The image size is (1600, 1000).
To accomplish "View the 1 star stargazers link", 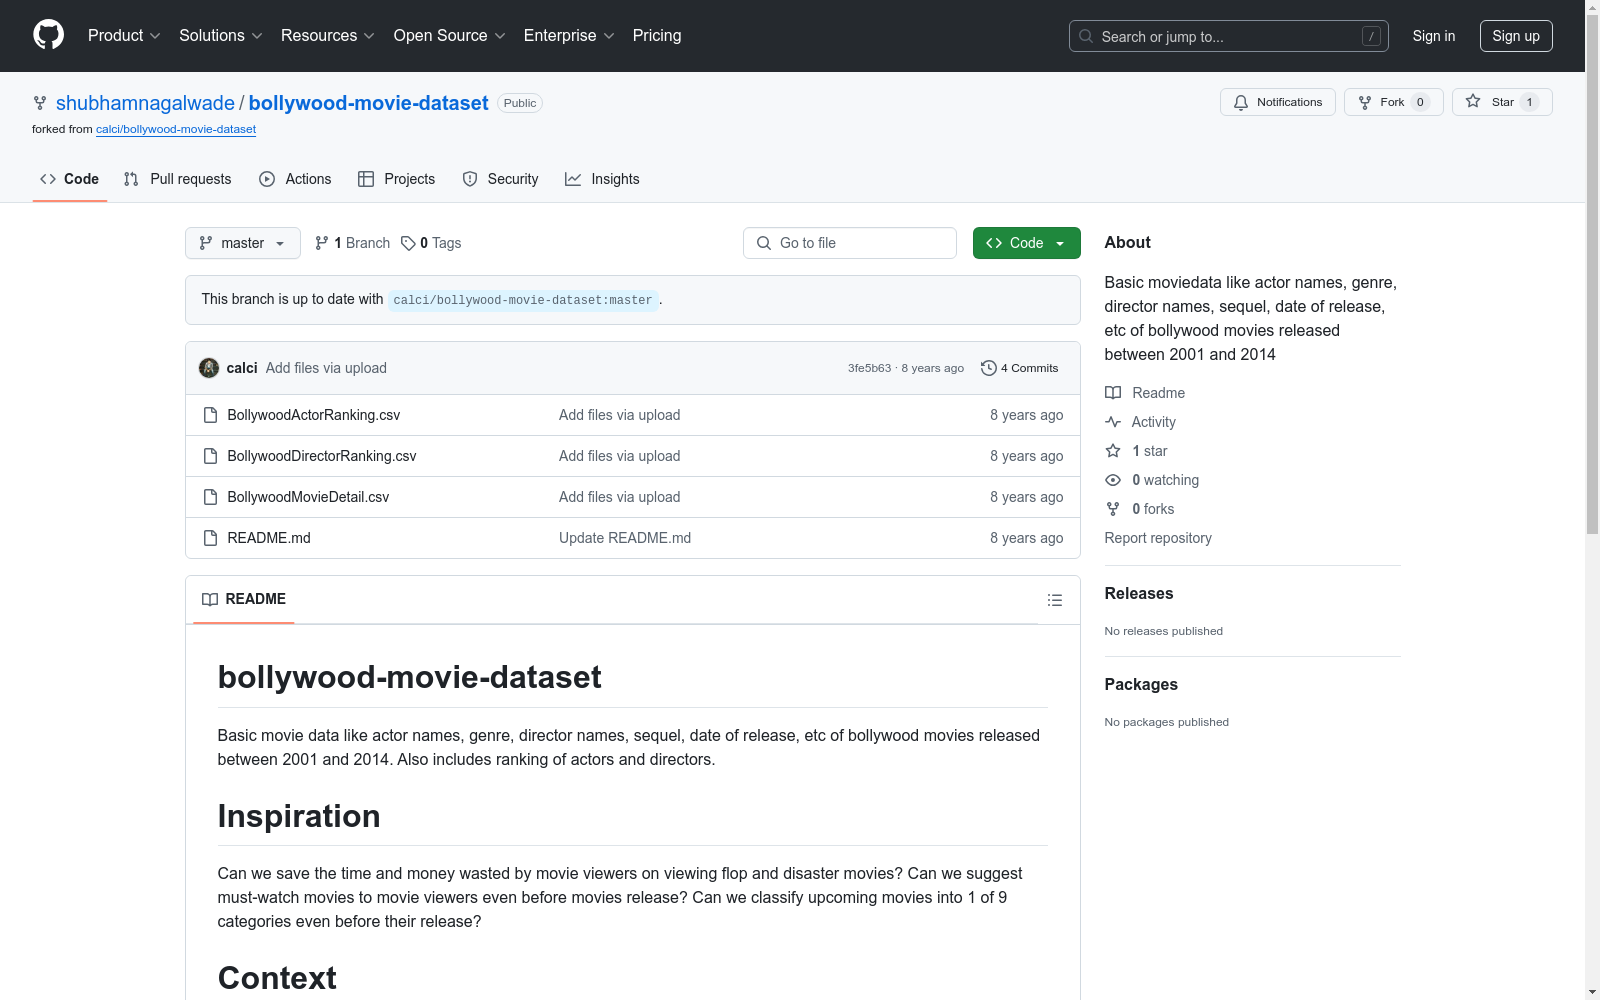I will (1137, 451).
